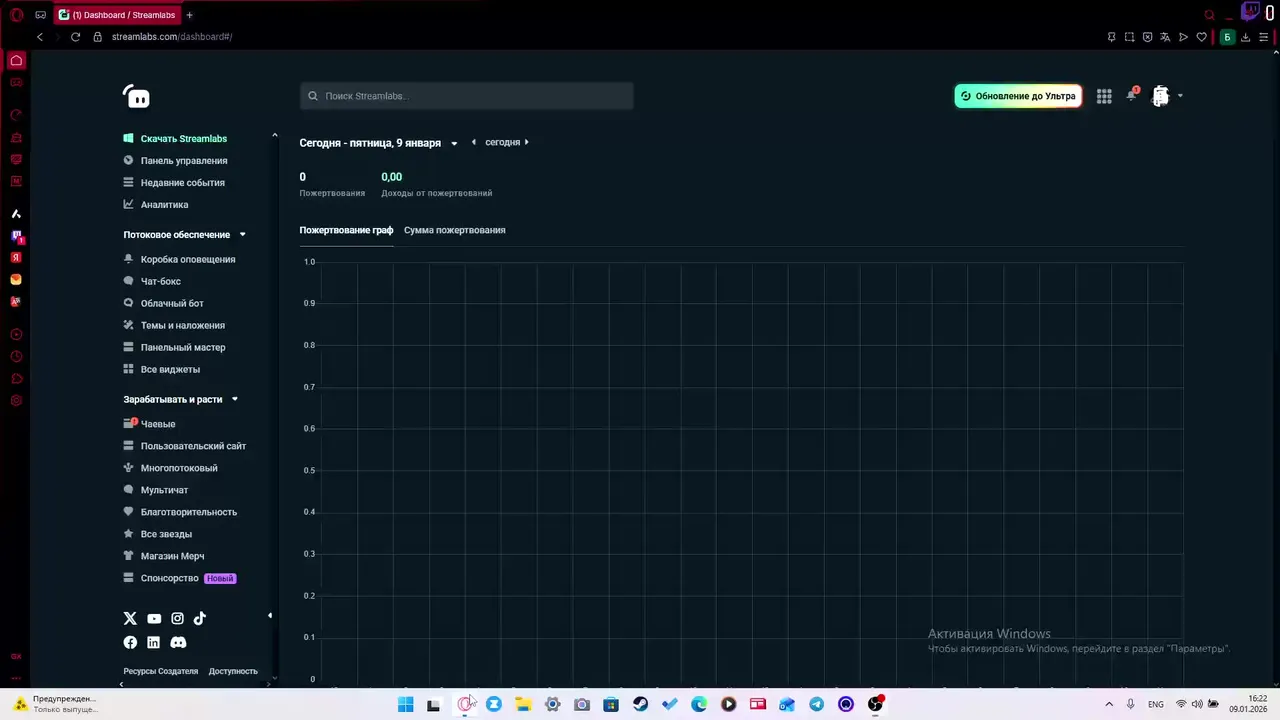Open a new browser tab

click(189, 15)
